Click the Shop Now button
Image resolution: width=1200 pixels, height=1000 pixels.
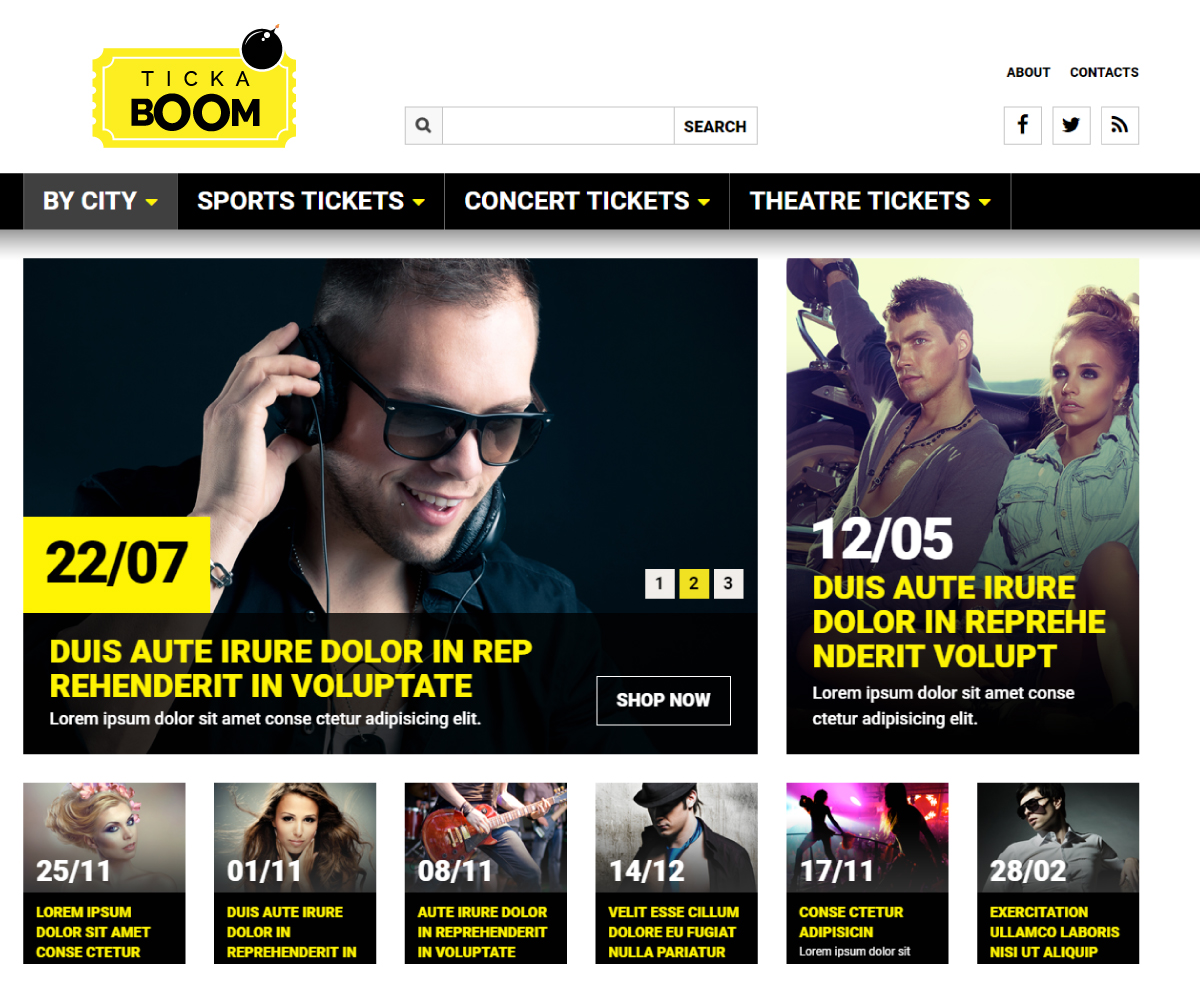pos(664,700)
